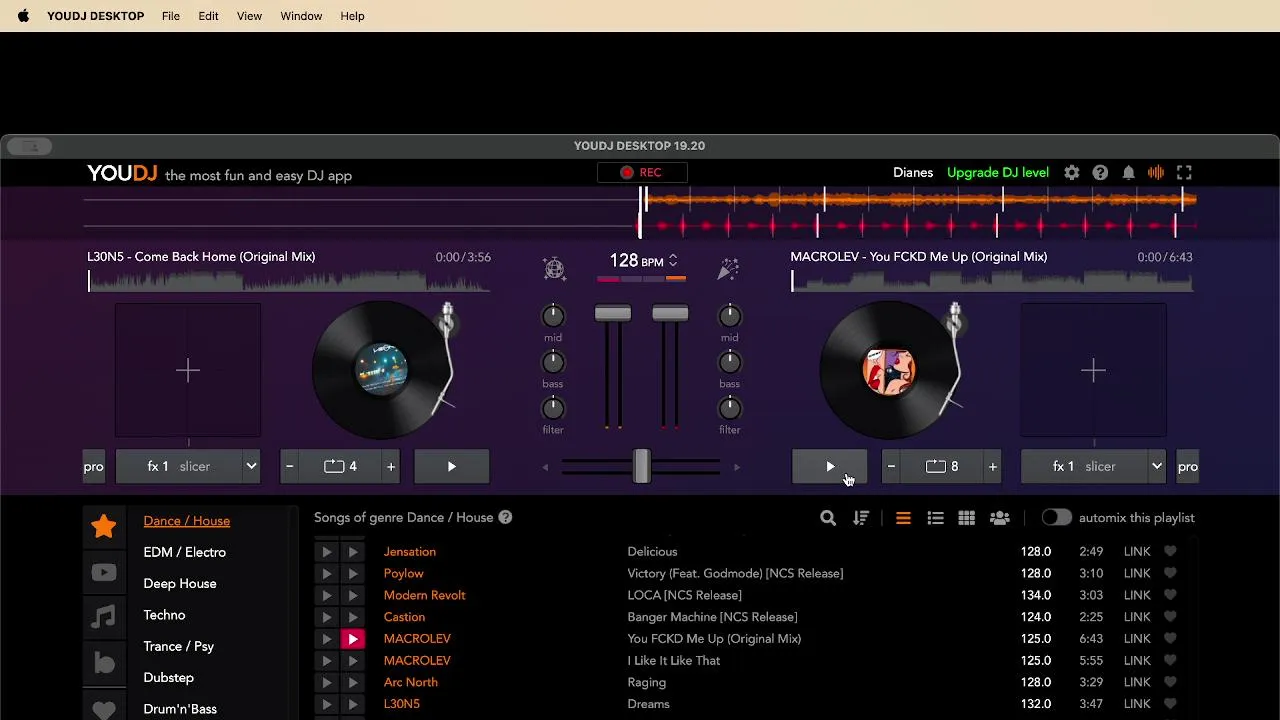Click the Trance / Psy genre
Image resolution: width=1280 pixels, height=720 pixels.
coord(179,647)
